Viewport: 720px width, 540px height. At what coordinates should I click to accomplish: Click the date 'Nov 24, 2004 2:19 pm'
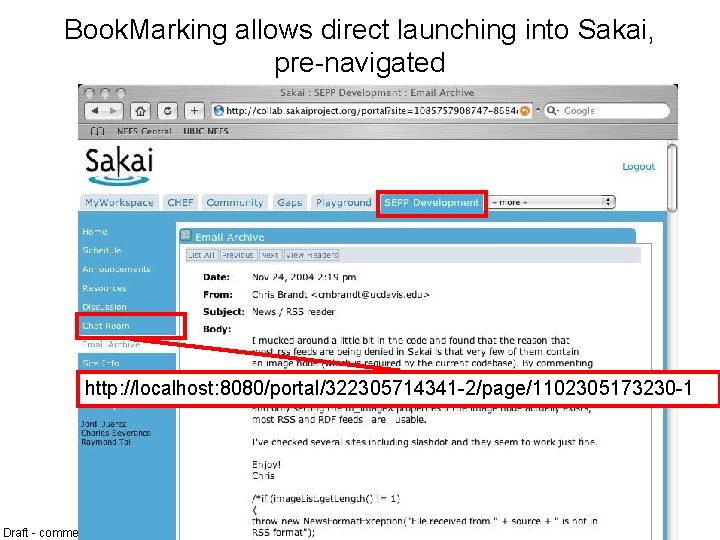pyautogui.click(x=304, y=277)
